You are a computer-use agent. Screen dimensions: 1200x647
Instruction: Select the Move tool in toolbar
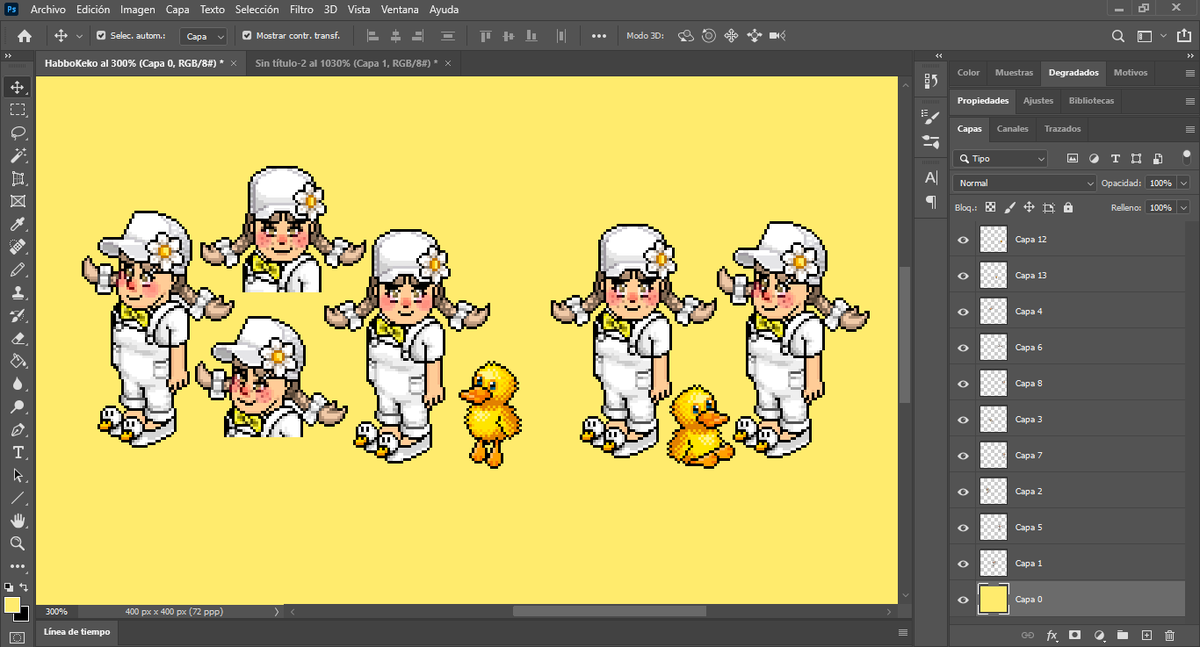click(x=18, y=87)
